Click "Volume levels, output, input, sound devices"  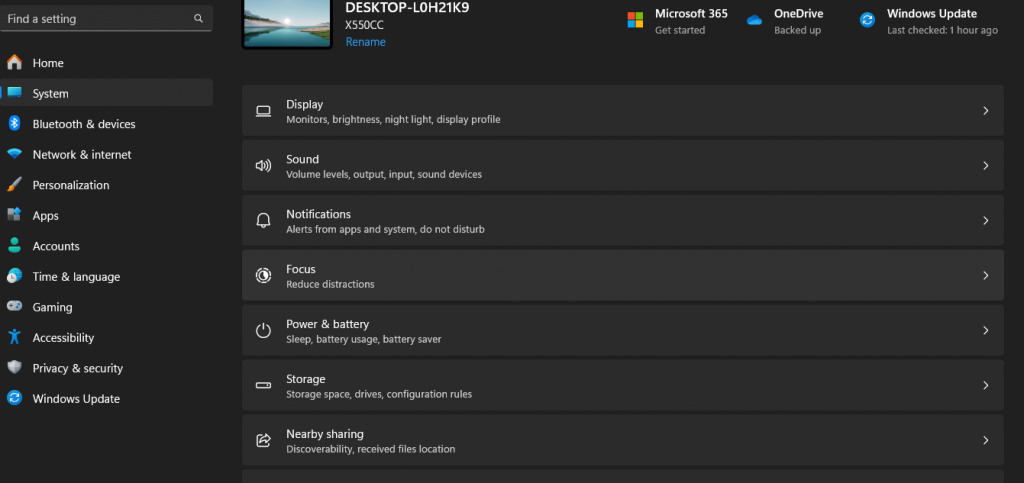pos(384,174)
